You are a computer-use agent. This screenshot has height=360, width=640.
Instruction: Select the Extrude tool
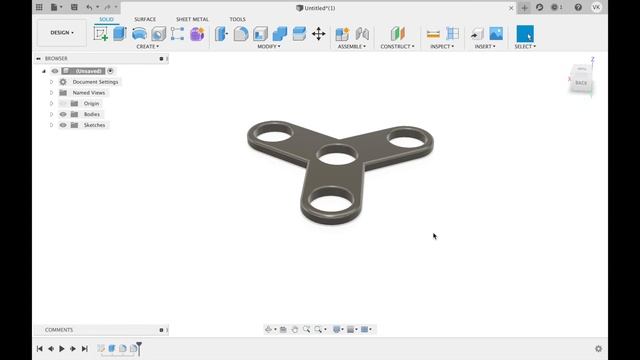tap(120, 34)
